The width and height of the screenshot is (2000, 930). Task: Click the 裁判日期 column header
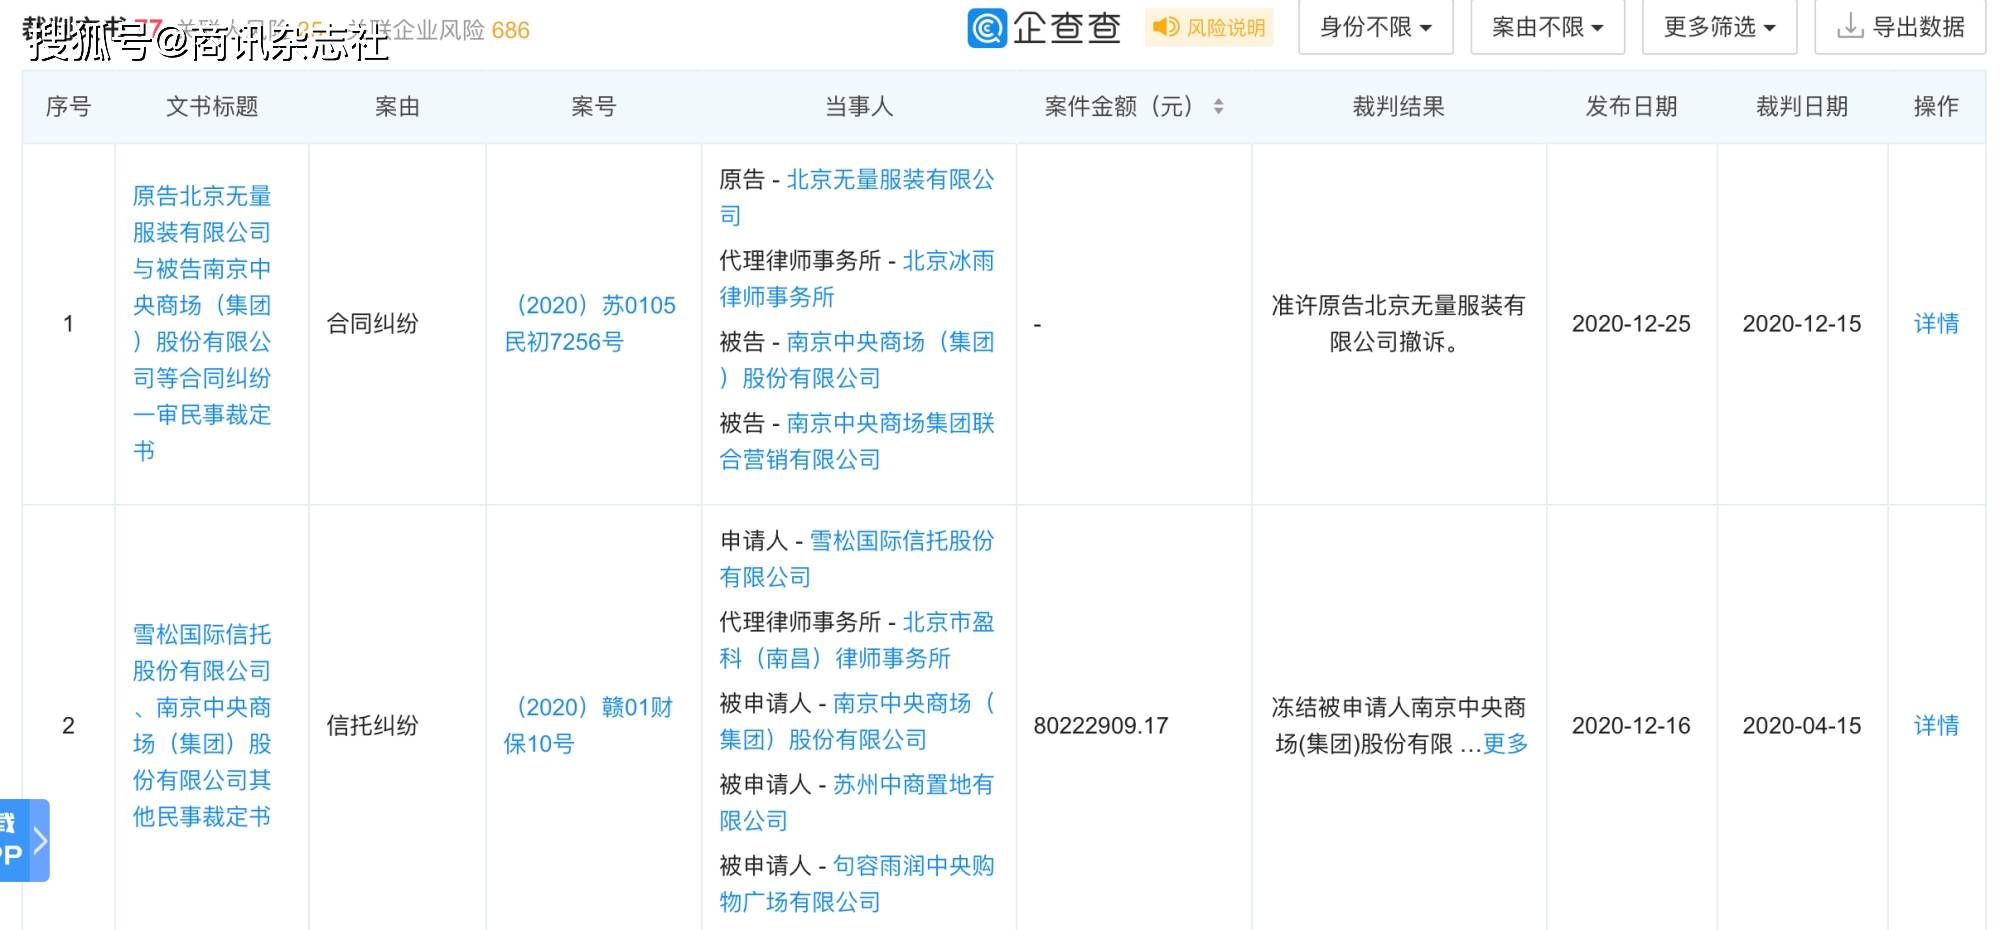click(1802, 106)
